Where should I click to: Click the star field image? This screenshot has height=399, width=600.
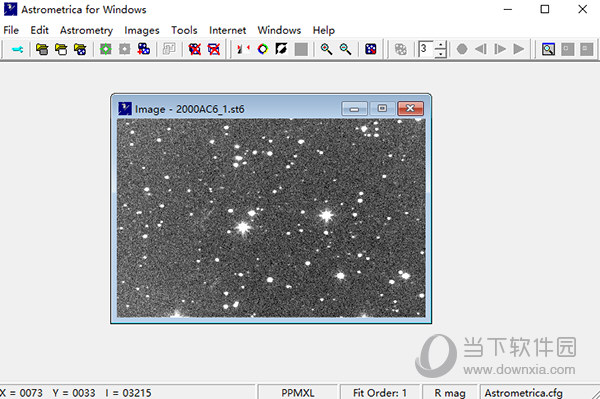271,218
